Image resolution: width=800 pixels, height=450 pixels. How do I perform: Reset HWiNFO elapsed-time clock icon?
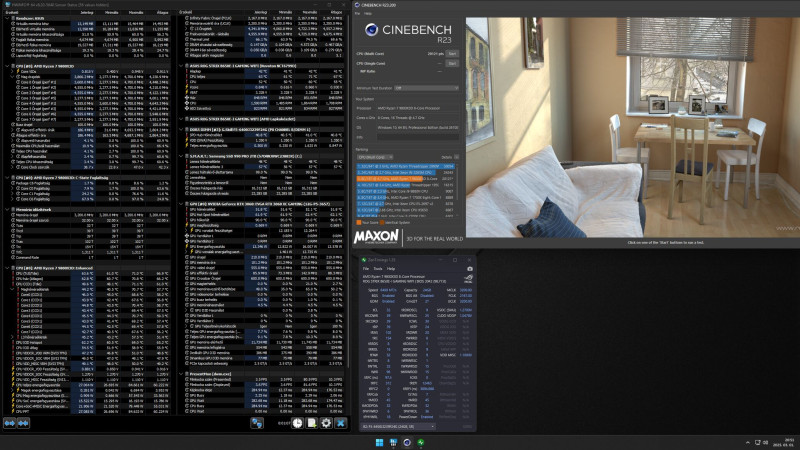tap(297, 423)
